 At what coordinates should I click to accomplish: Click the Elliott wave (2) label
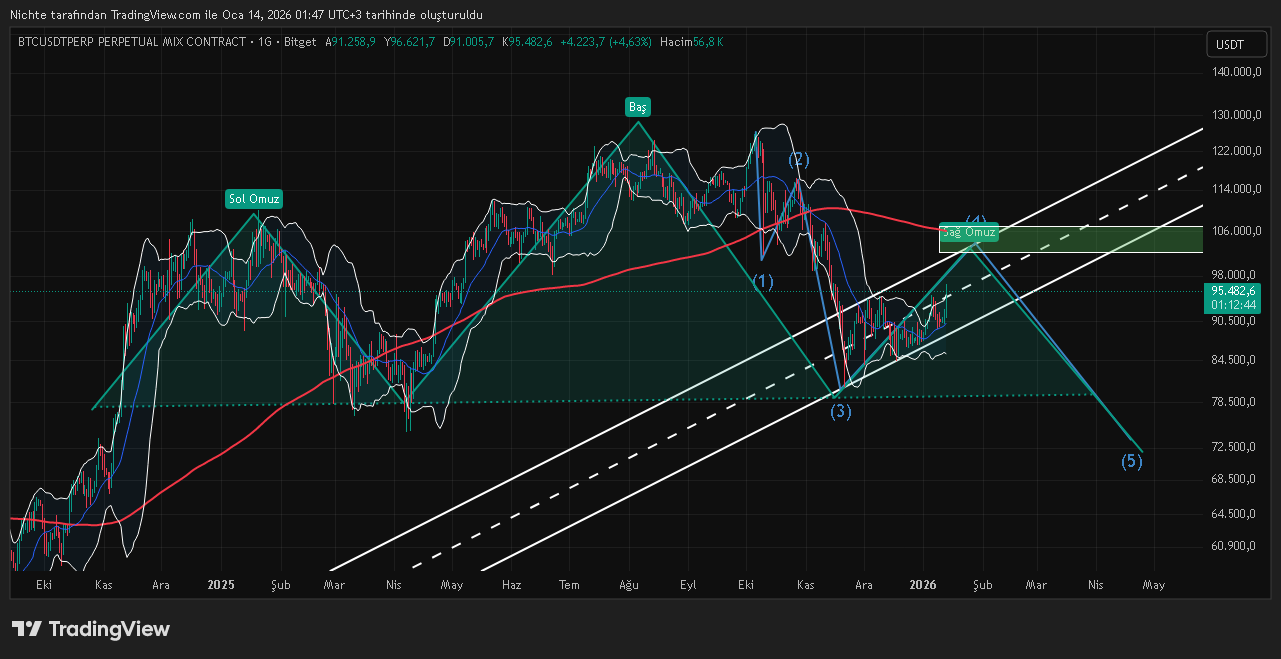click(798, 159)
